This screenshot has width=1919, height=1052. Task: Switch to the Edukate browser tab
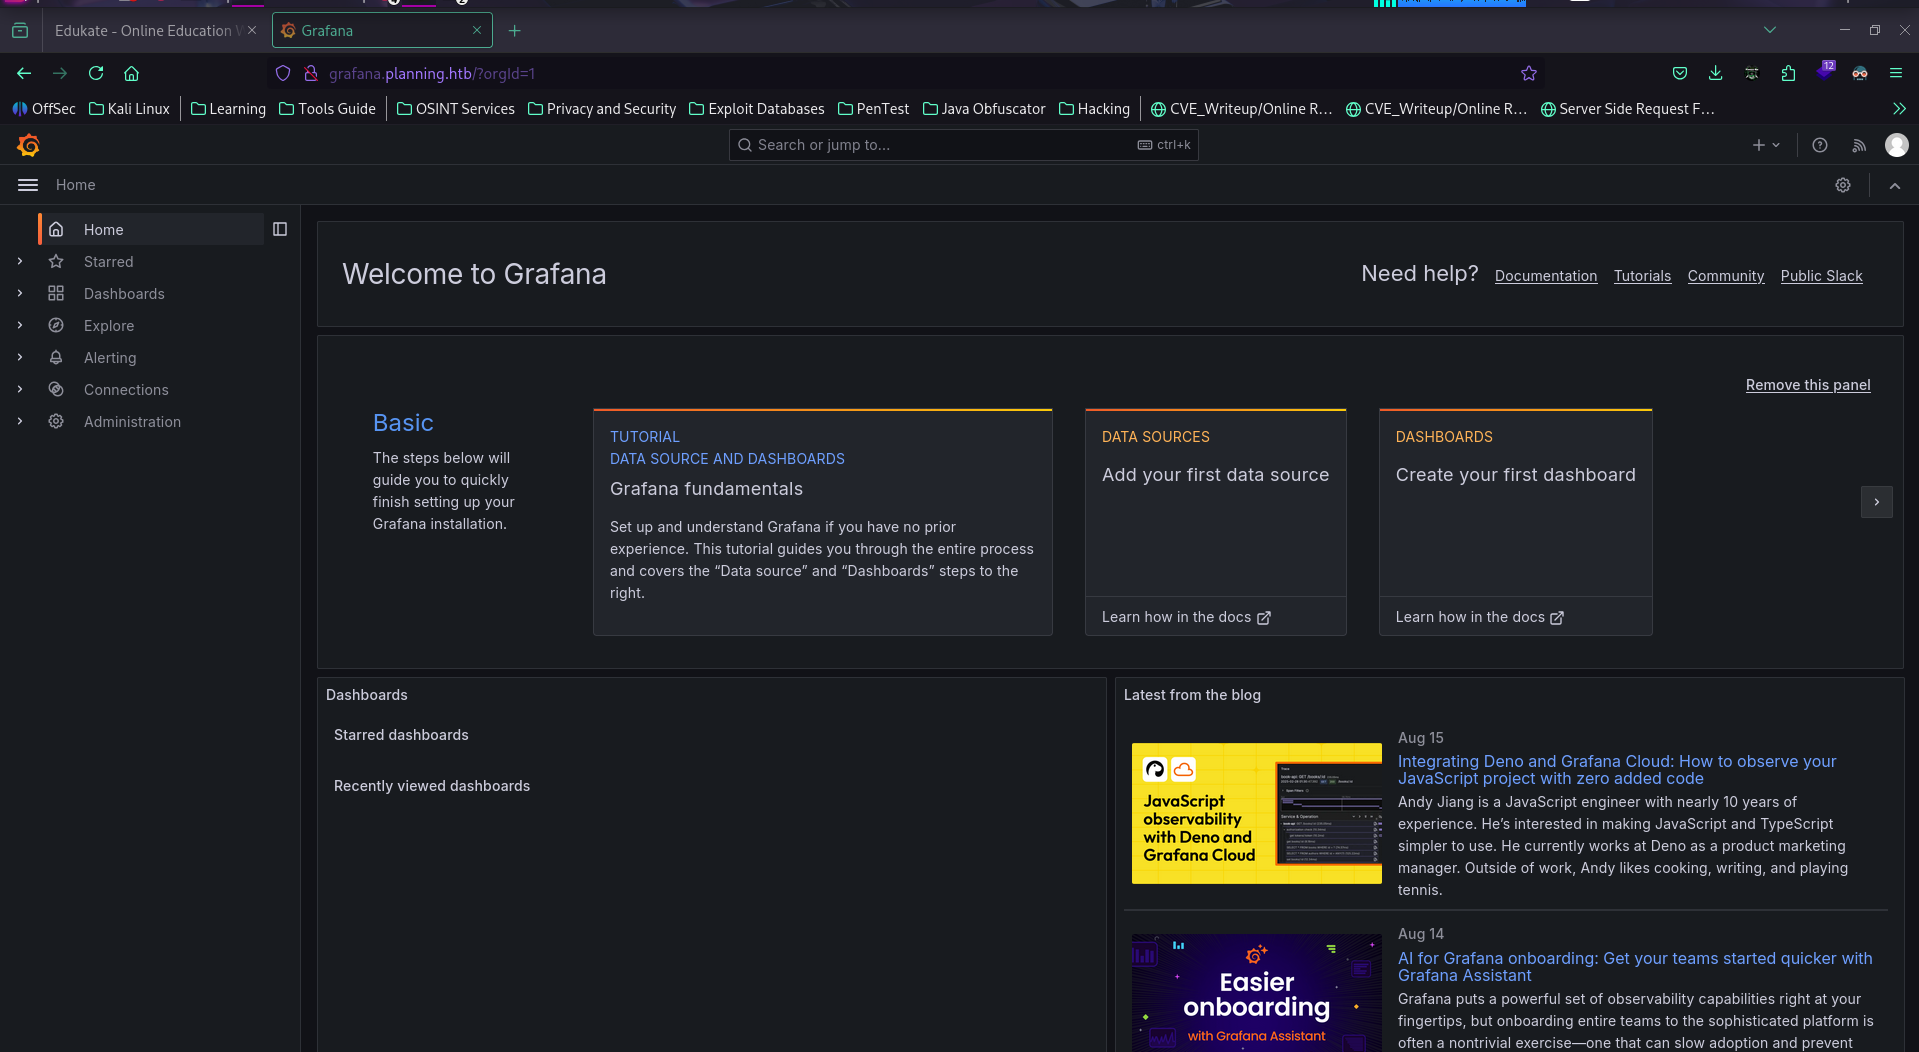click(143, 31)
